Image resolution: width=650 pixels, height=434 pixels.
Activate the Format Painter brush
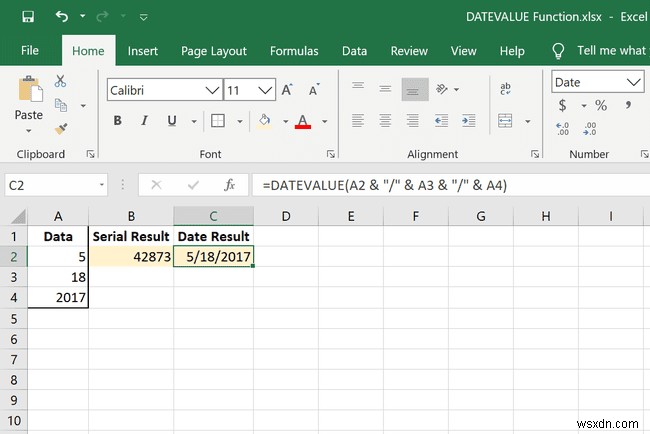coord(61,129)
